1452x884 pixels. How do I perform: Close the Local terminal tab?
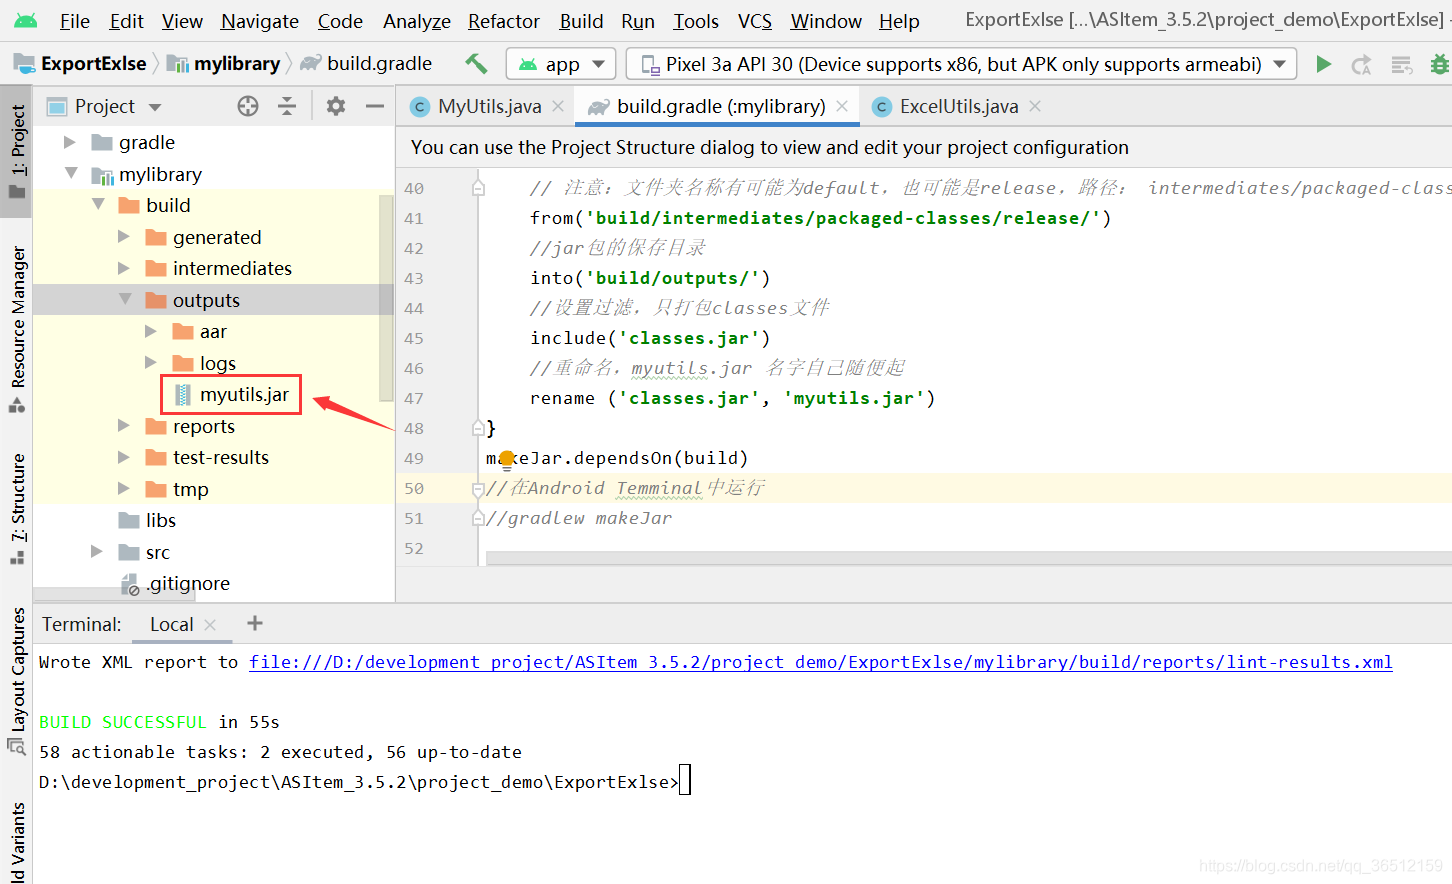[210, 625]
